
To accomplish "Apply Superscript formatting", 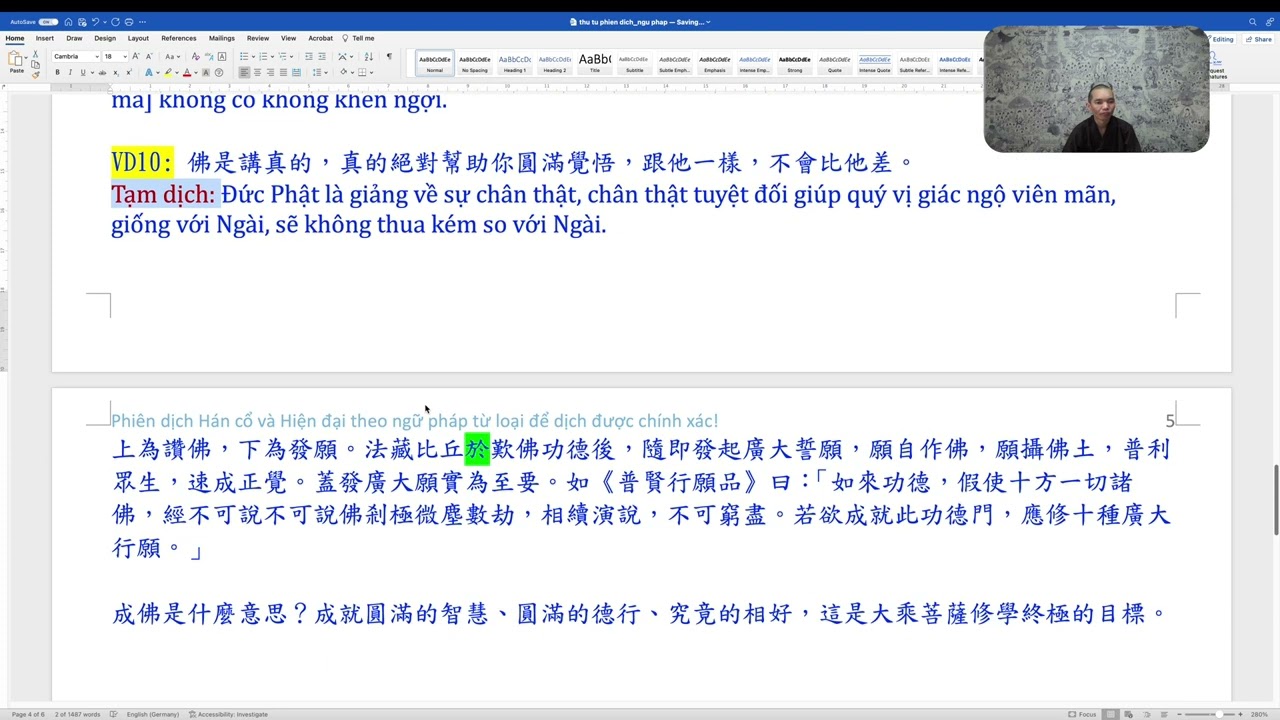I will pos(129,72).
